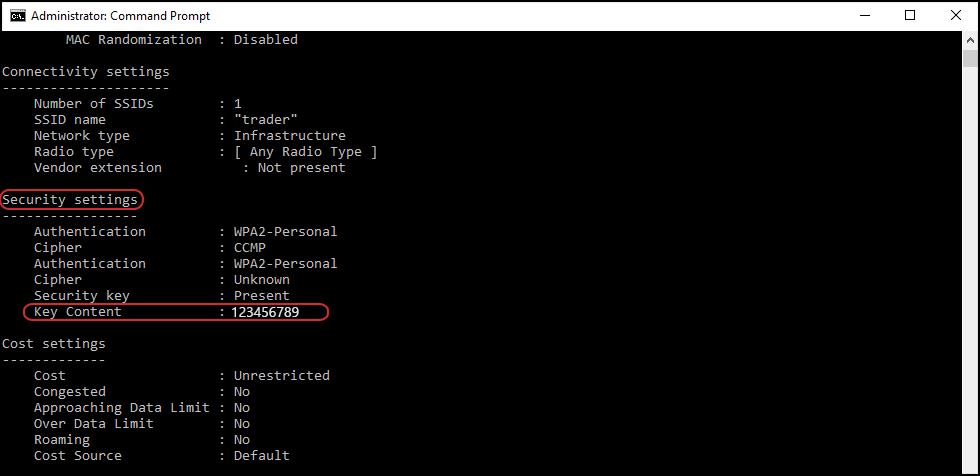Click the 'Cost settings' heading text

54,344
